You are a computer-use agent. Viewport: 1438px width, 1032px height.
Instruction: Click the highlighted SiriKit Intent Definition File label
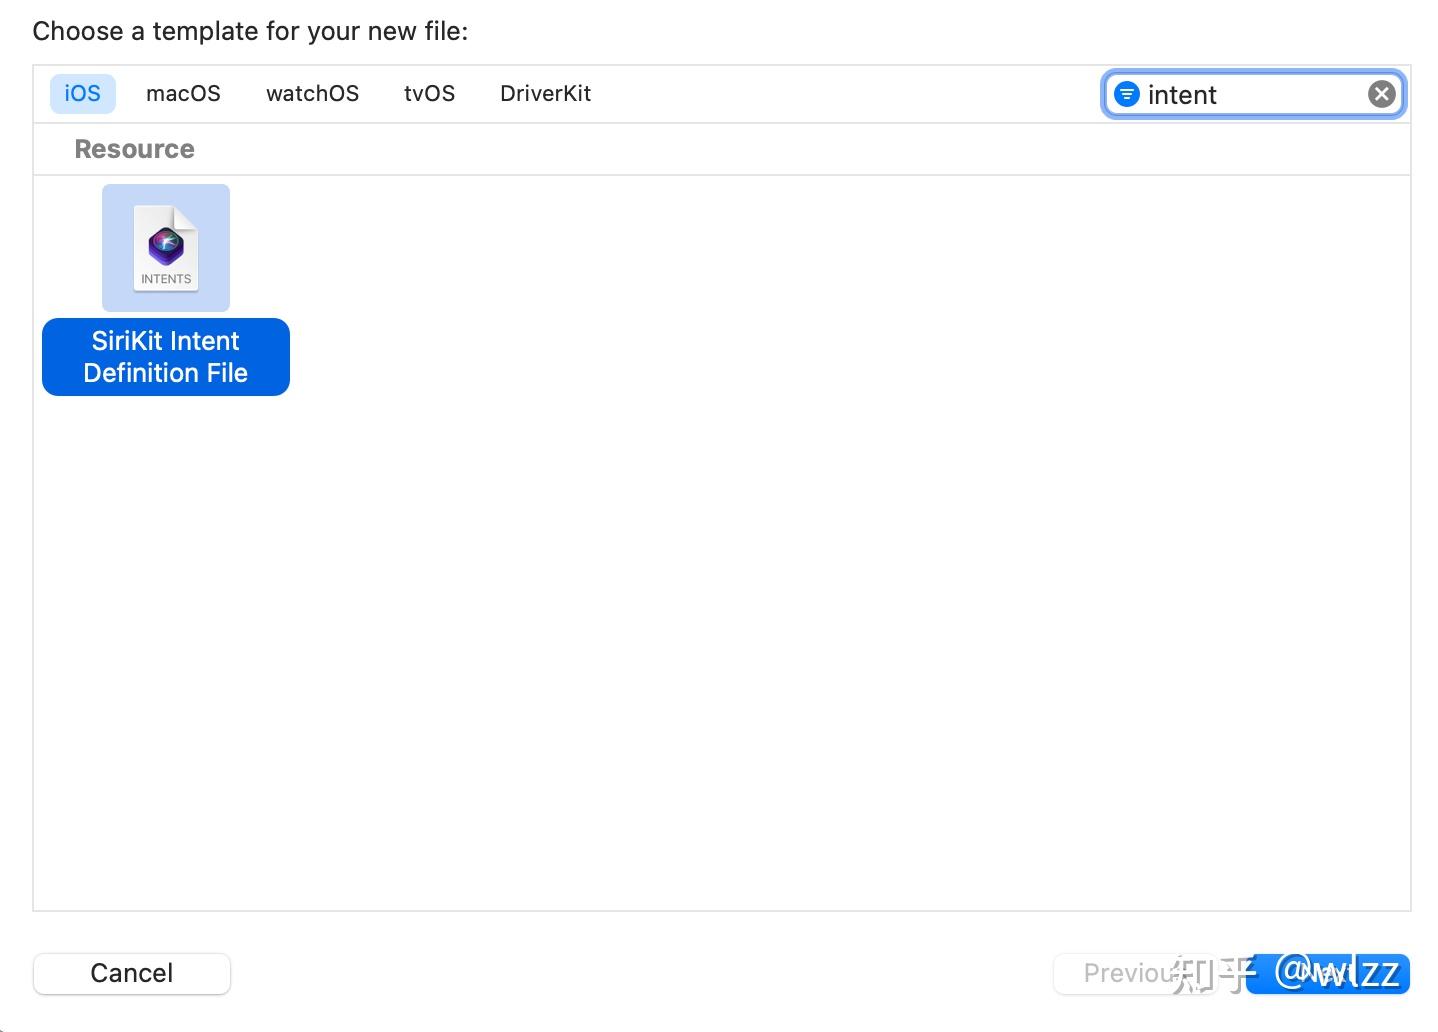(x=165, y=357)
